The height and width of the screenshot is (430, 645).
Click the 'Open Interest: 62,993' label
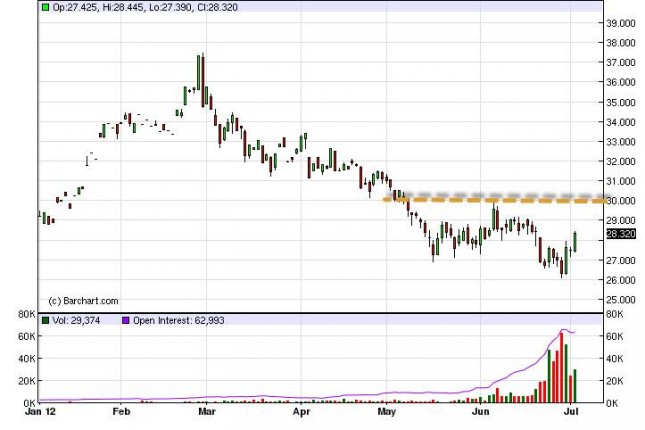click(179, 320)
